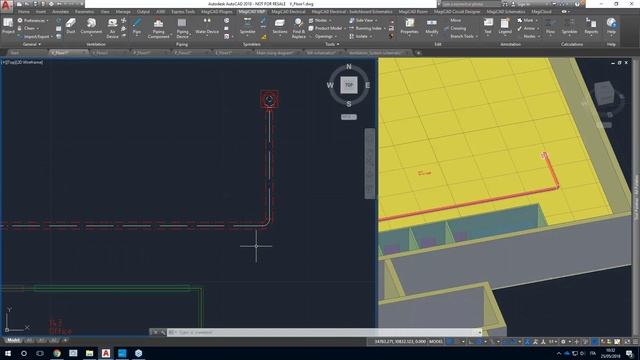This screenshot has width=640, height=360.
Task: Click the 3D ViewCube in the right viewport
Action: pos(604,93)
